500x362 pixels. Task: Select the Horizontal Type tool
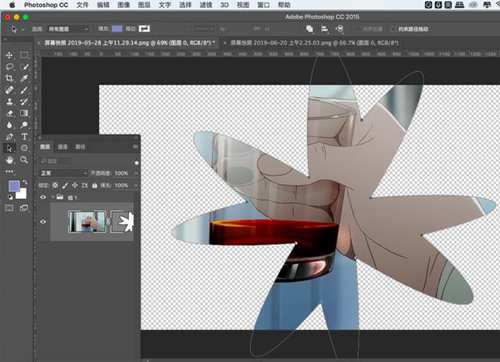[x=24, y=136]
